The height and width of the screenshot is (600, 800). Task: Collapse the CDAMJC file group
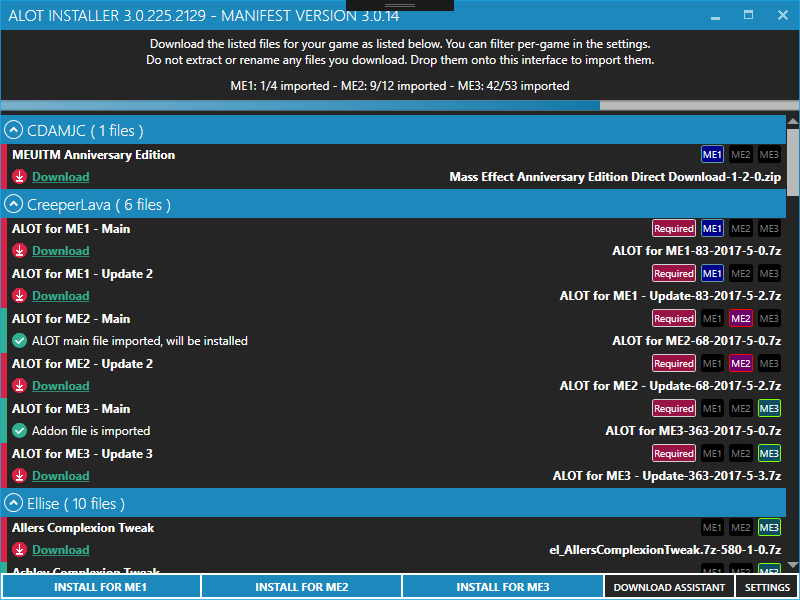pyautogui.click(x=14, y=130)
